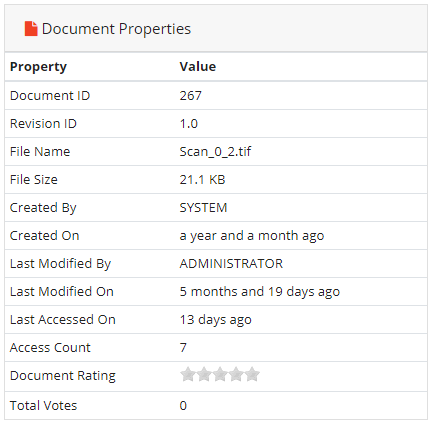This screenshot has height=433, width=433.
Task: Click the Created By label
Action: pos(43,208)
